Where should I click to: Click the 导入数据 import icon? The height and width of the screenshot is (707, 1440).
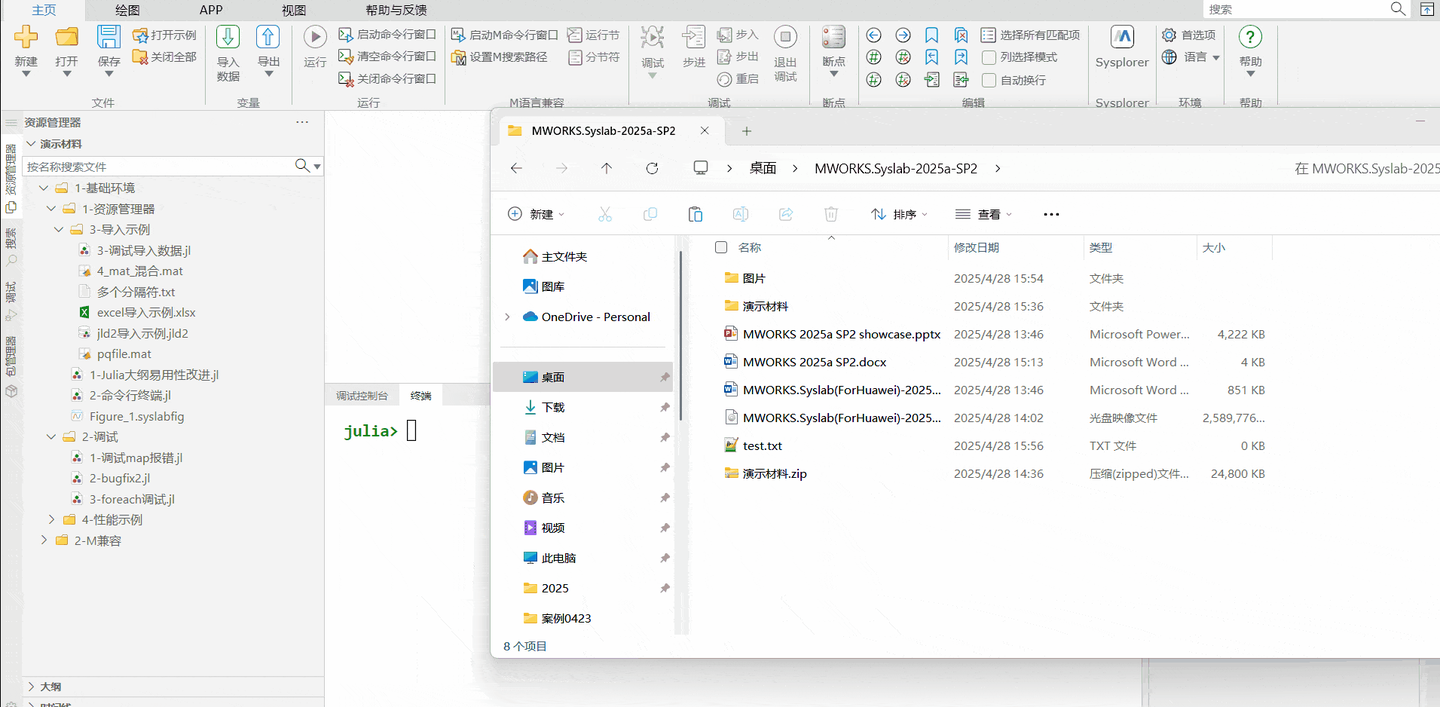coord(228,38)
